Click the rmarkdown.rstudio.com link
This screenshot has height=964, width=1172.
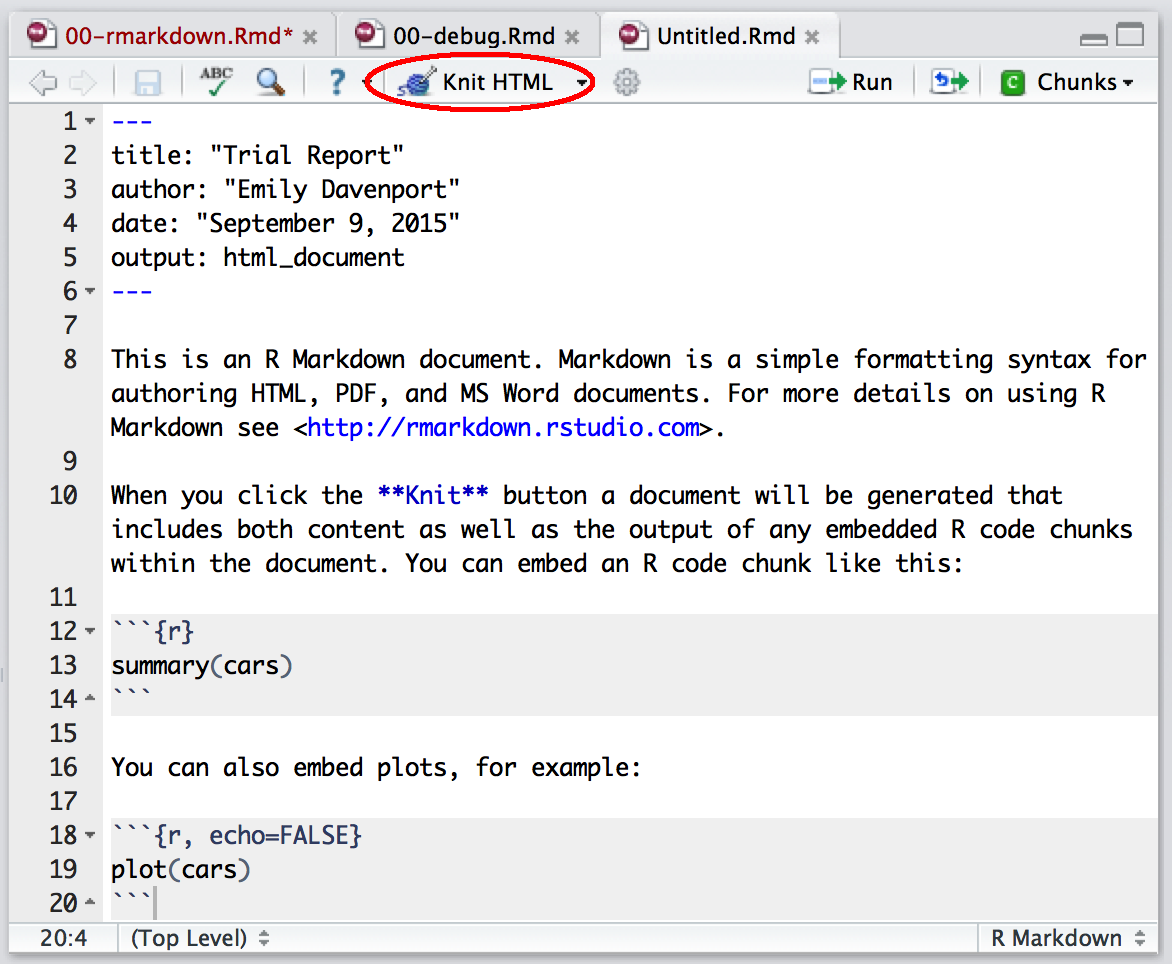click(503, 427)
